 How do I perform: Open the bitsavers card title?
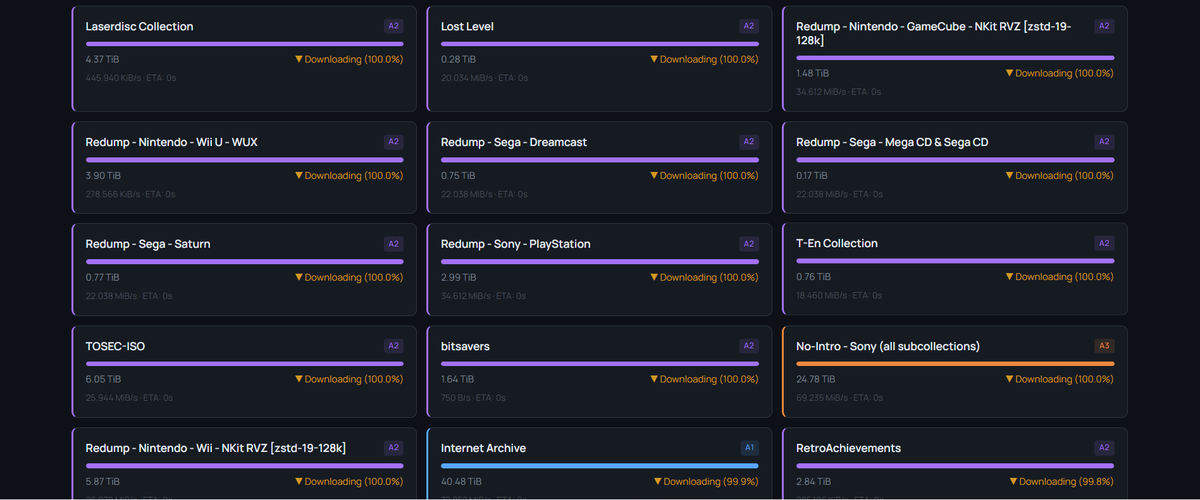[x=465, y=346]
